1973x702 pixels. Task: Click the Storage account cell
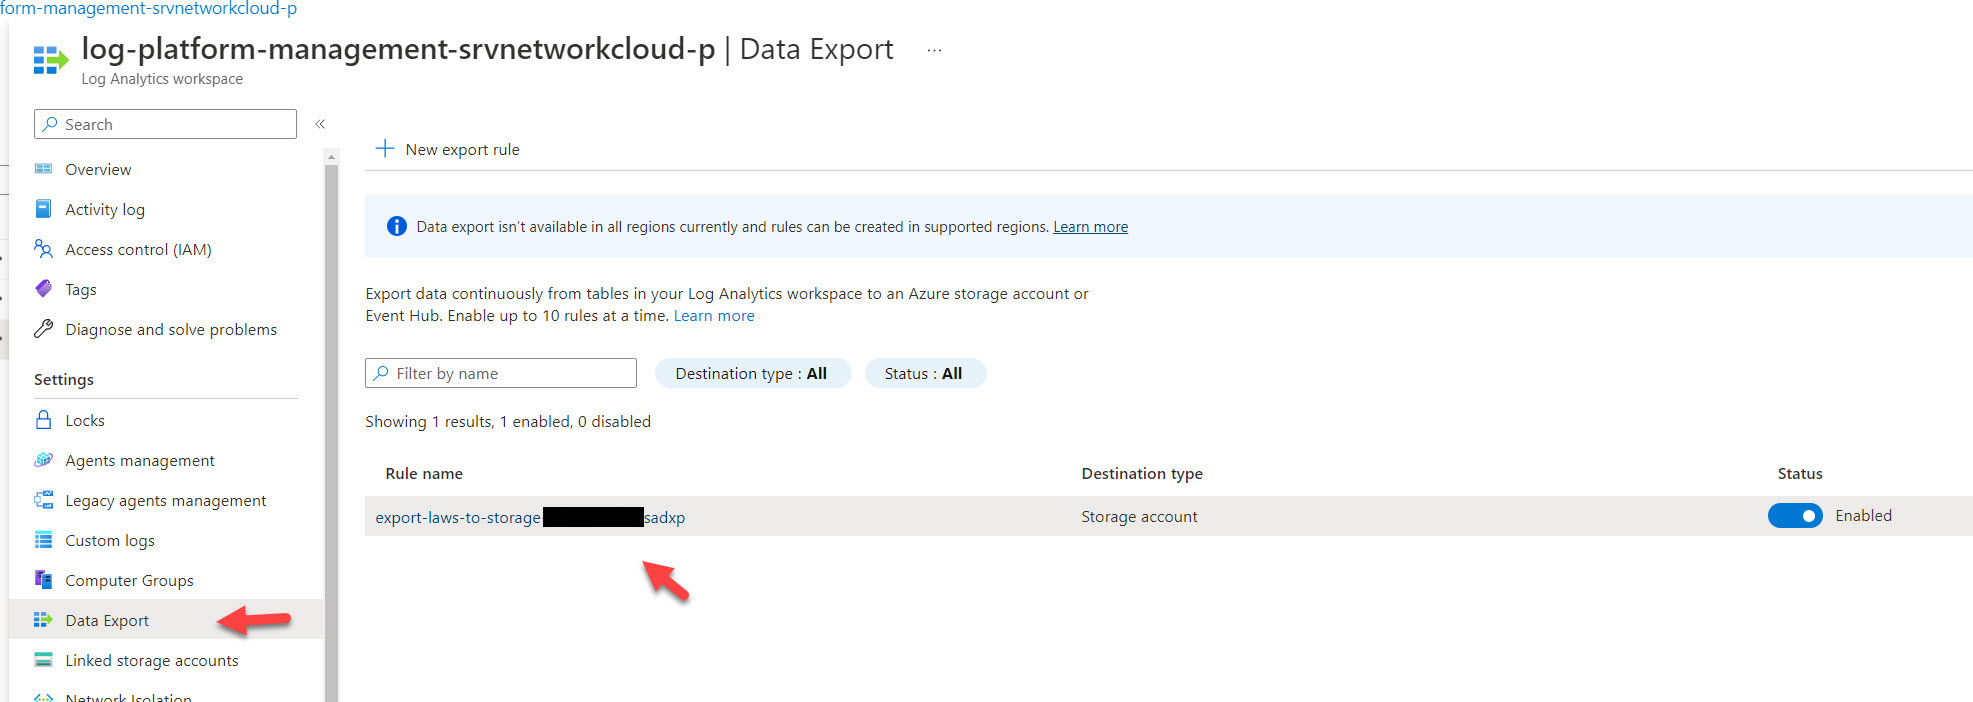1139,517
